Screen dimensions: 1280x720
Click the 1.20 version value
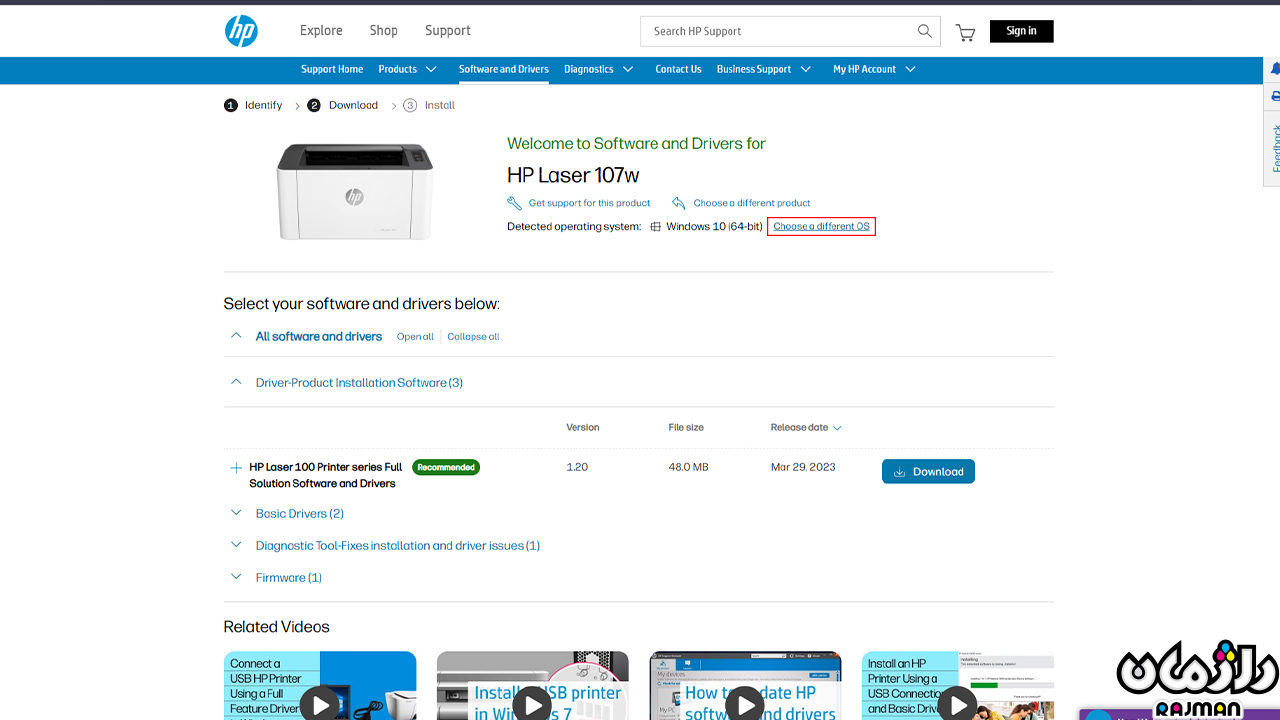(x=577, y=467)
